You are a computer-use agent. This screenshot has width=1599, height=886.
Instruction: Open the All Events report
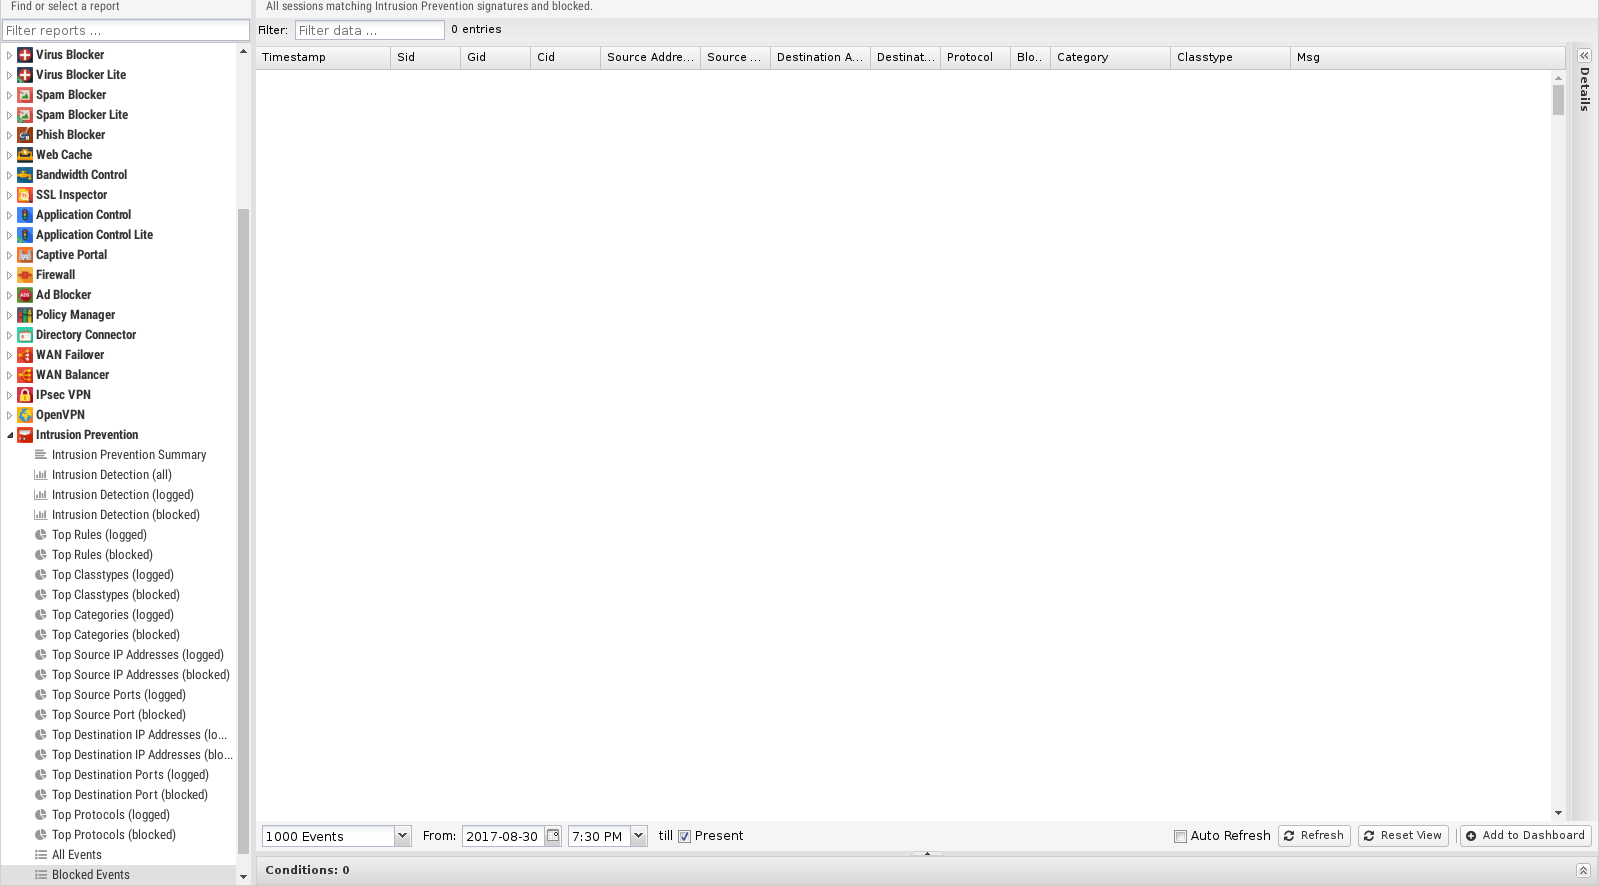tap(77, 855)
